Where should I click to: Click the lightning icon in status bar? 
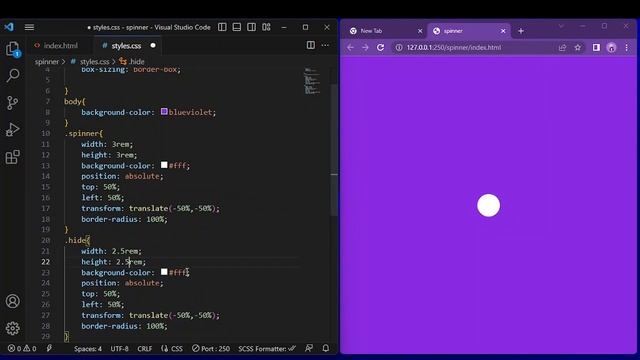click(49, 349)
